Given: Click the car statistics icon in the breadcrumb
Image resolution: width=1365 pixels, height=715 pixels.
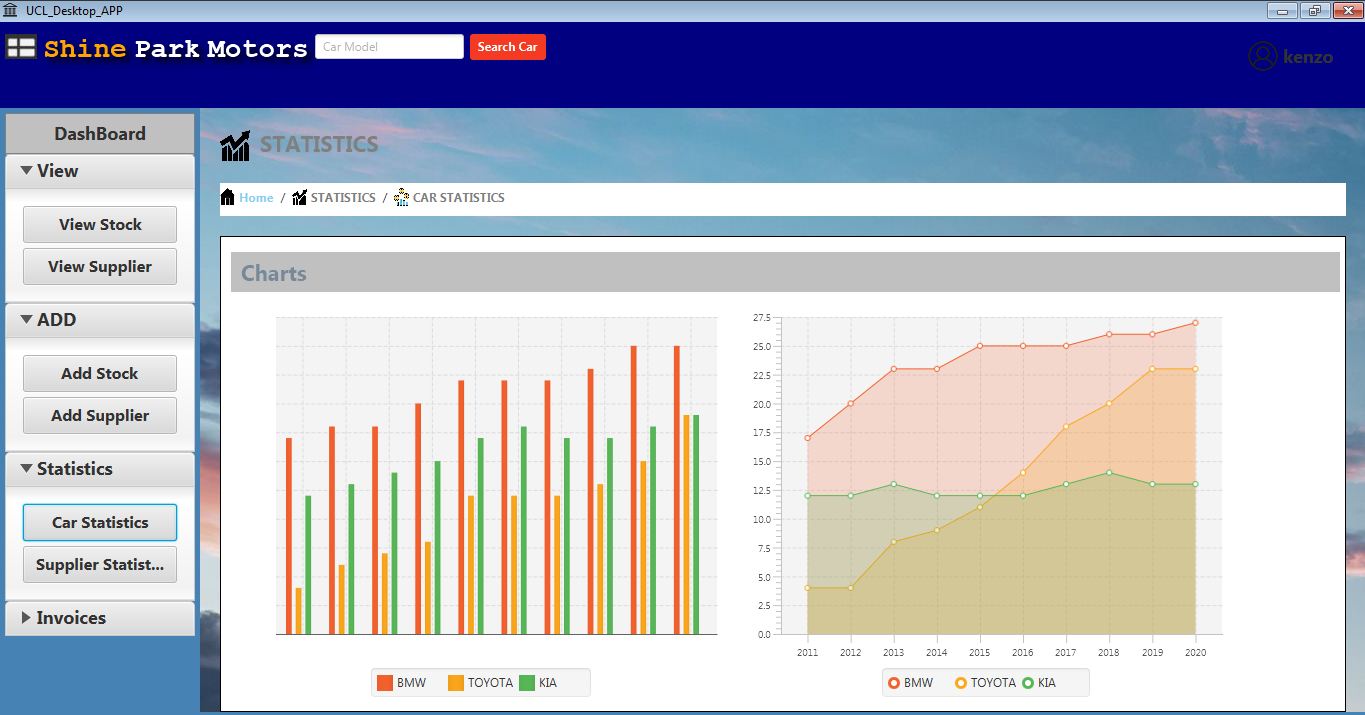Looking at the screenshot, I should [x=401, y=197].
